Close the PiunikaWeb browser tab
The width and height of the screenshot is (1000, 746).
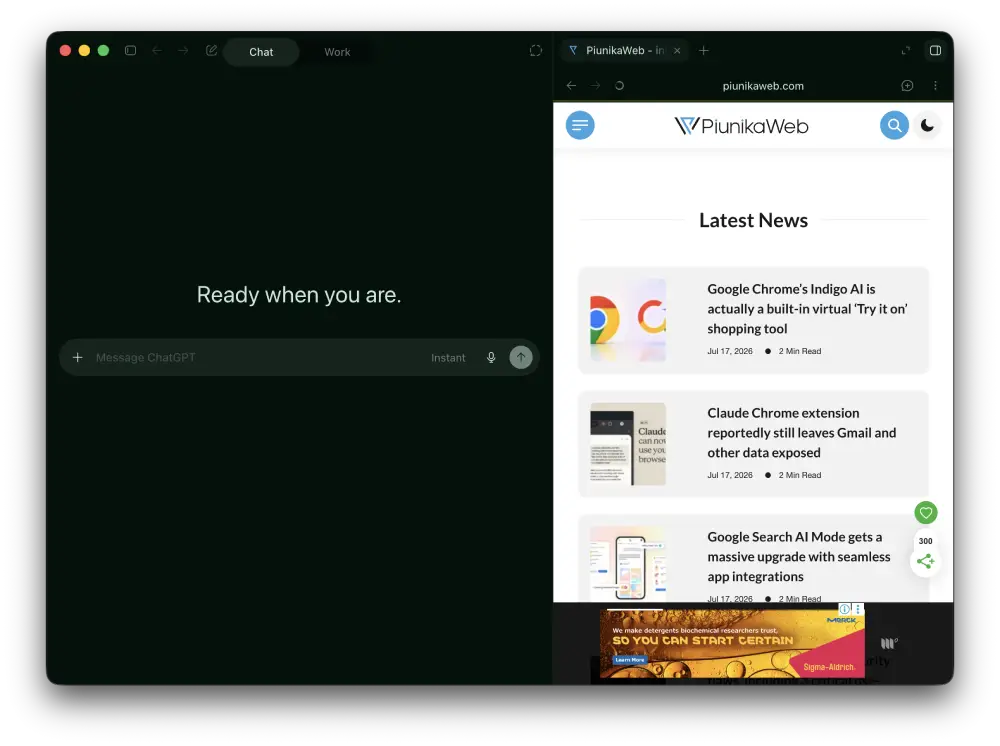click(x=677, y=50)
